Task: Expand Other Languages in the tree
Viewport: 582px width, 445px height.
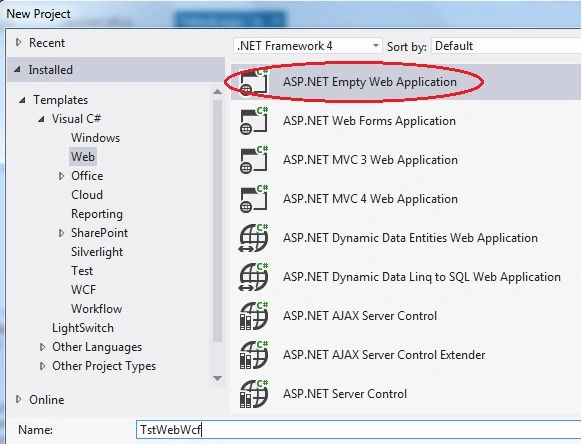Action: click(42, 347)
